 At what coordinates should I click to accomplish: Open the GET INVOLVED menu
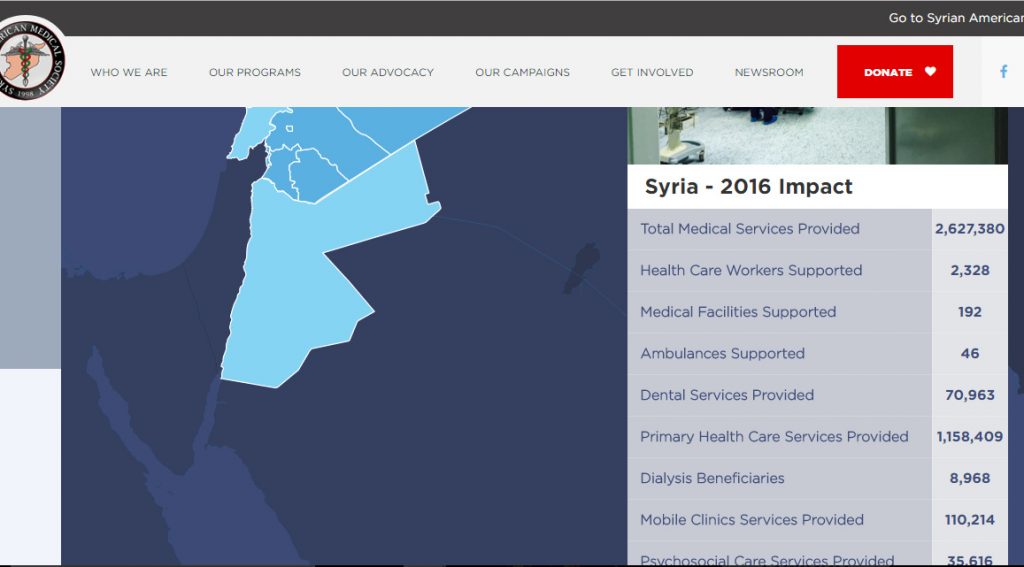652,72
